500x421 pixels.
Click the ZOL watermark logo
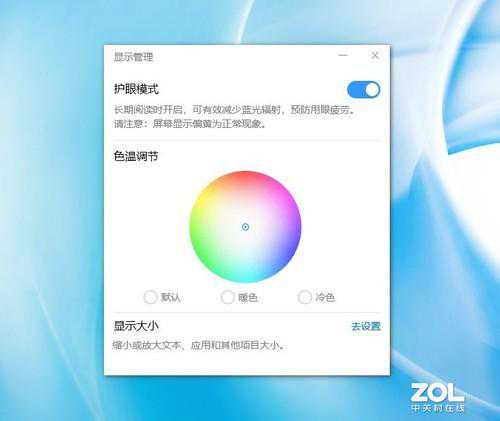[437, 398]
